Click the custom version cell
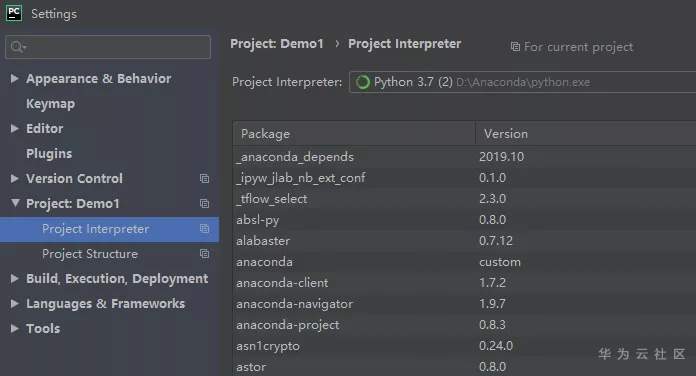Viewport: 696px width, 376px height. [500, 262]
